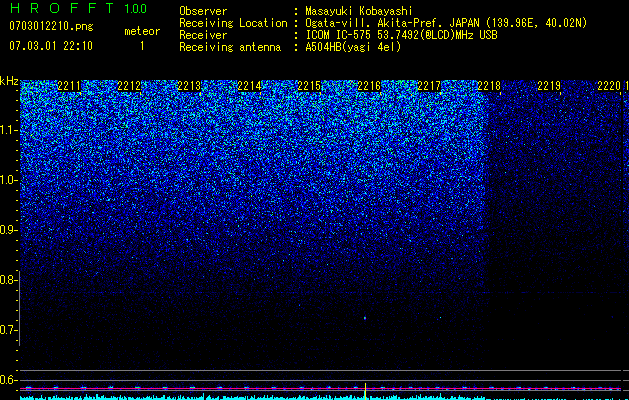This screenshot has height=400, width=629.
Task: Click the 2220 time marker
Action: [609, 86]
